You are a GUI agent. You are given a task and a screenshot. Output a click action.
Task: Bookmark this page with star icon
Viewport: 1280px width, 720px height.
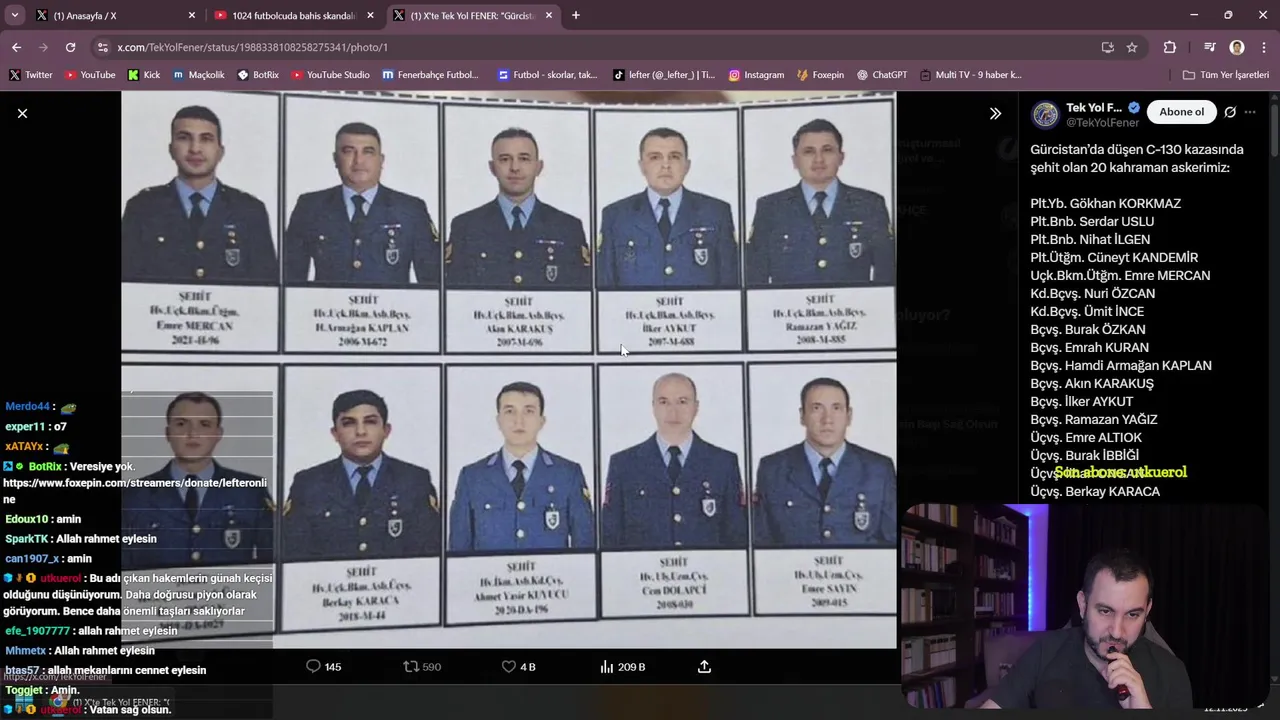coord(1132,47)
